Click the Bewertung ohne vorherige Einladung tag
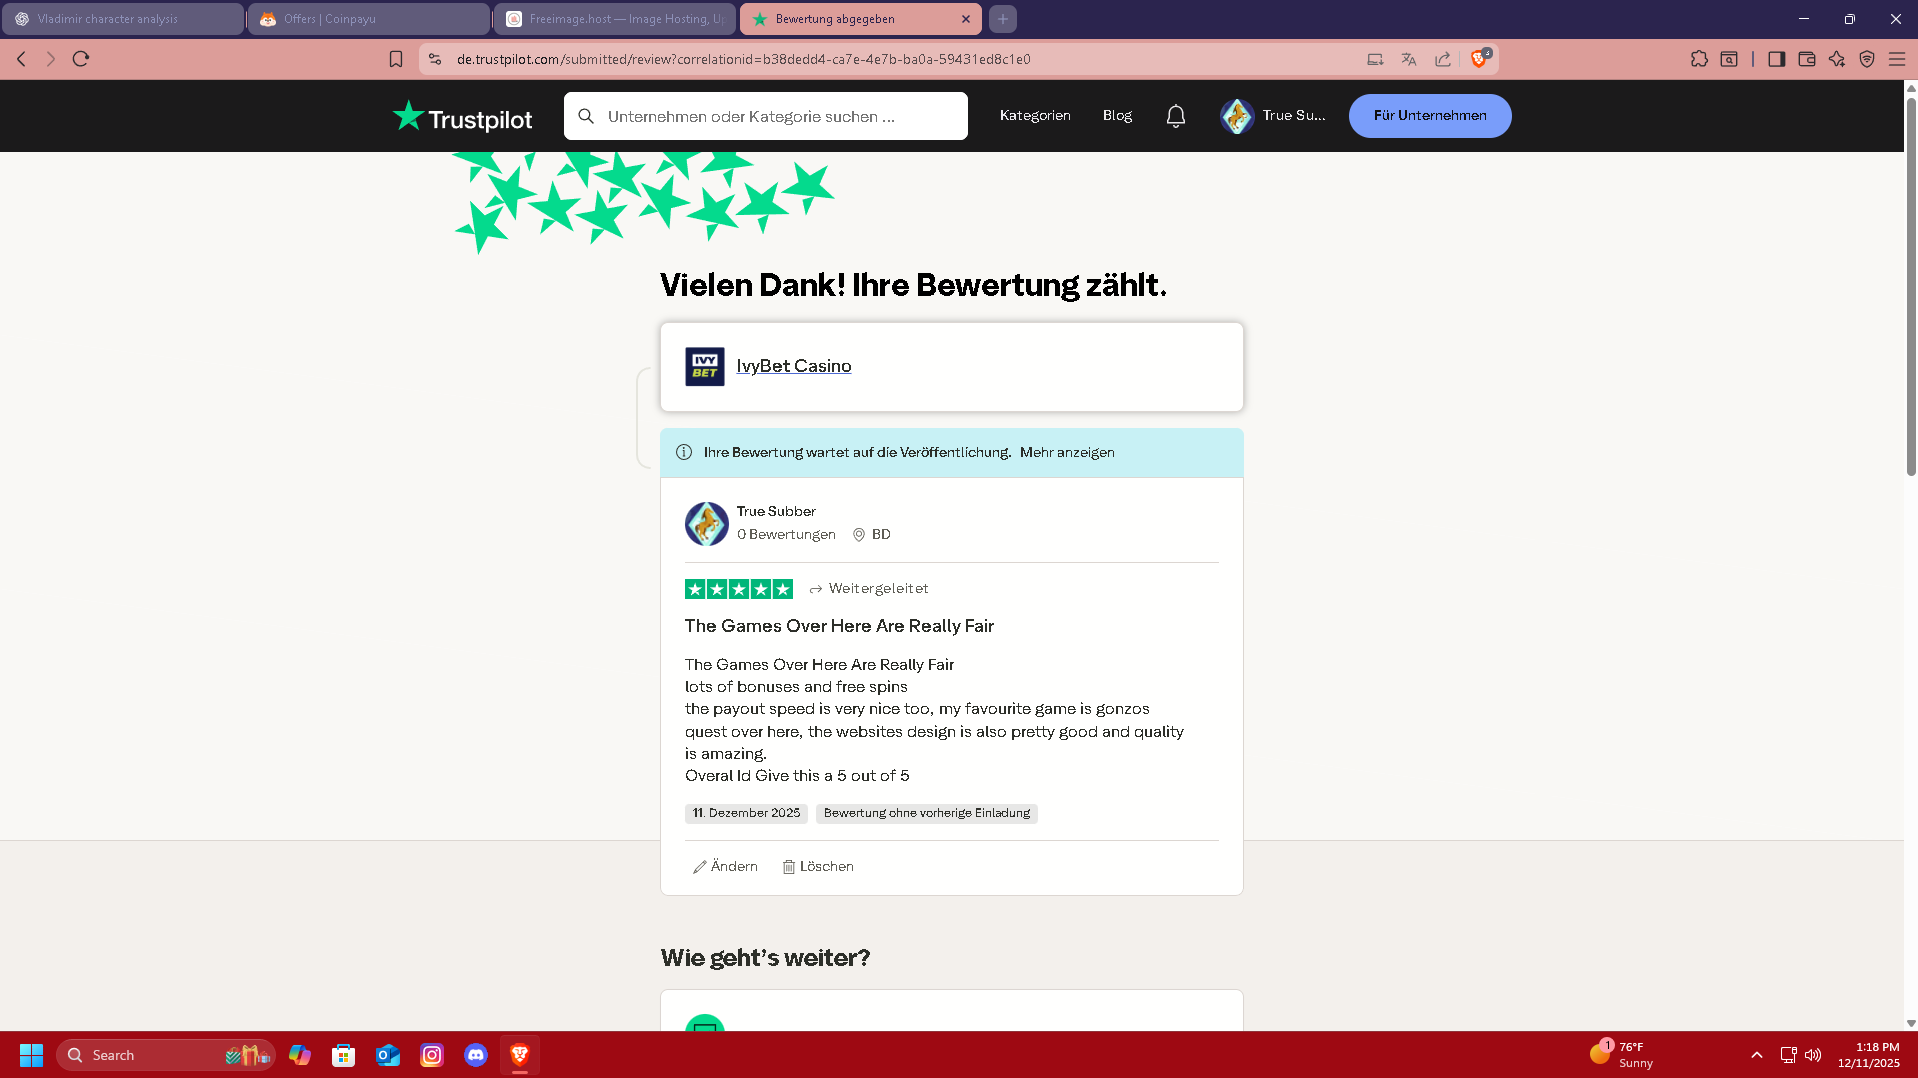Viewport: 1918px width, 1078px height. point(927,813)
